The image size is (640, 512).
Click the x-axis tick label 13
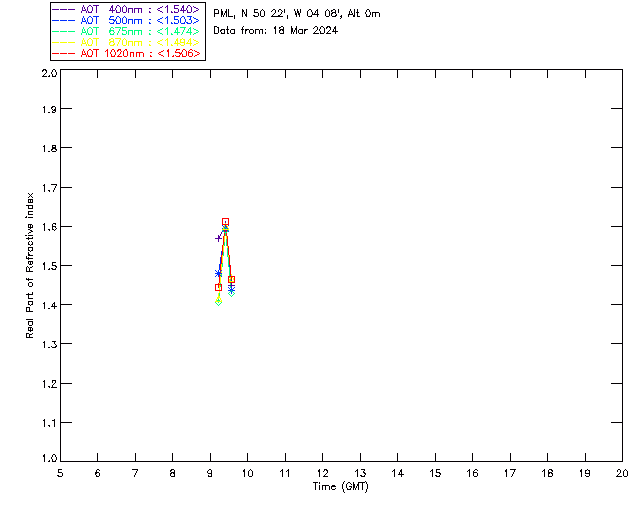point(360,473)
